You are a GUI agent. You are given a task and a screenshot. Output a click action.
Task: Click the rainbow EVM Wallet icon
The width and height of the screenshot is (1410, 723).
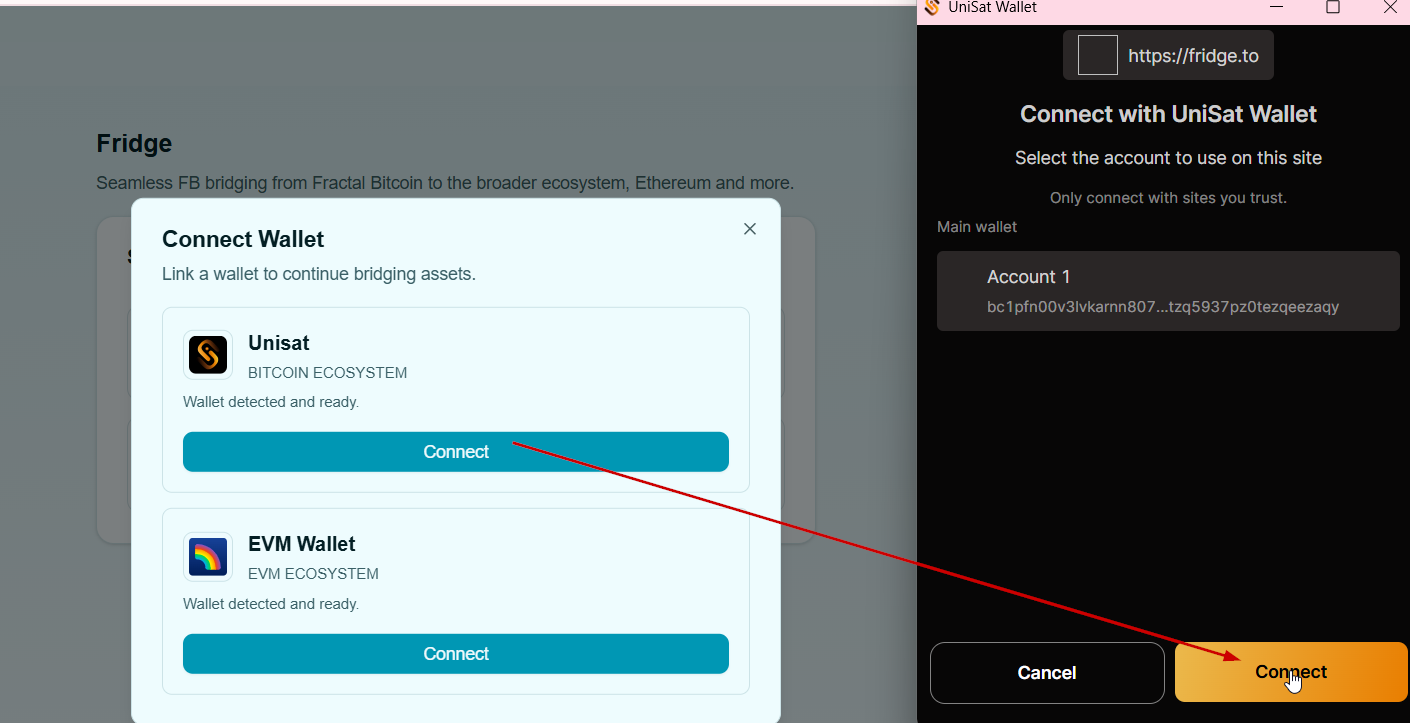point(208,557)
